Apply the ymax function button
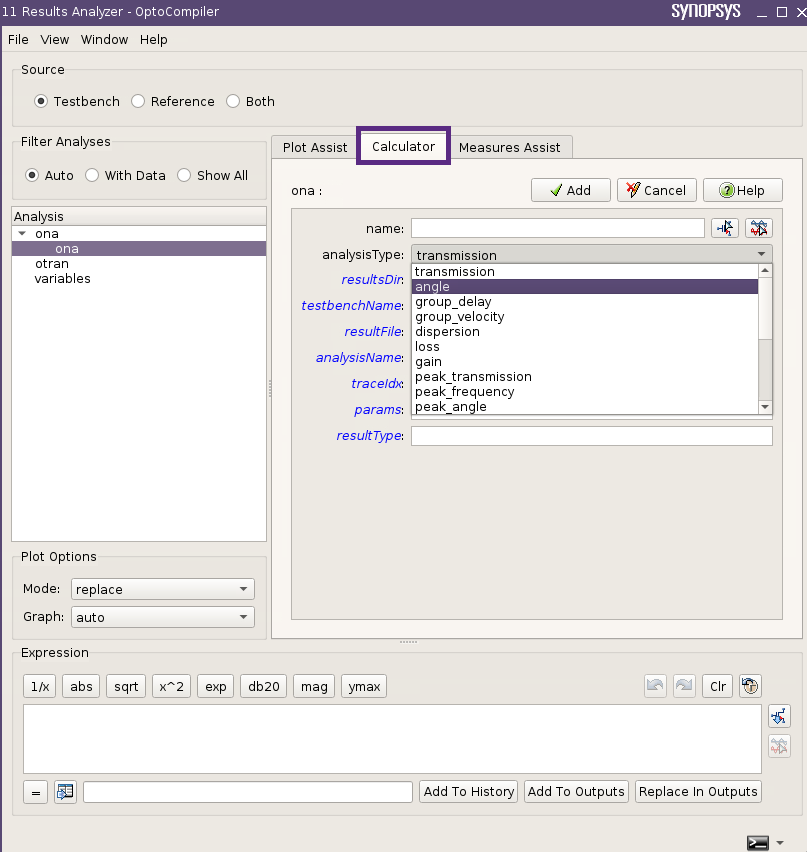807x852 pixels. click(364, 686)
